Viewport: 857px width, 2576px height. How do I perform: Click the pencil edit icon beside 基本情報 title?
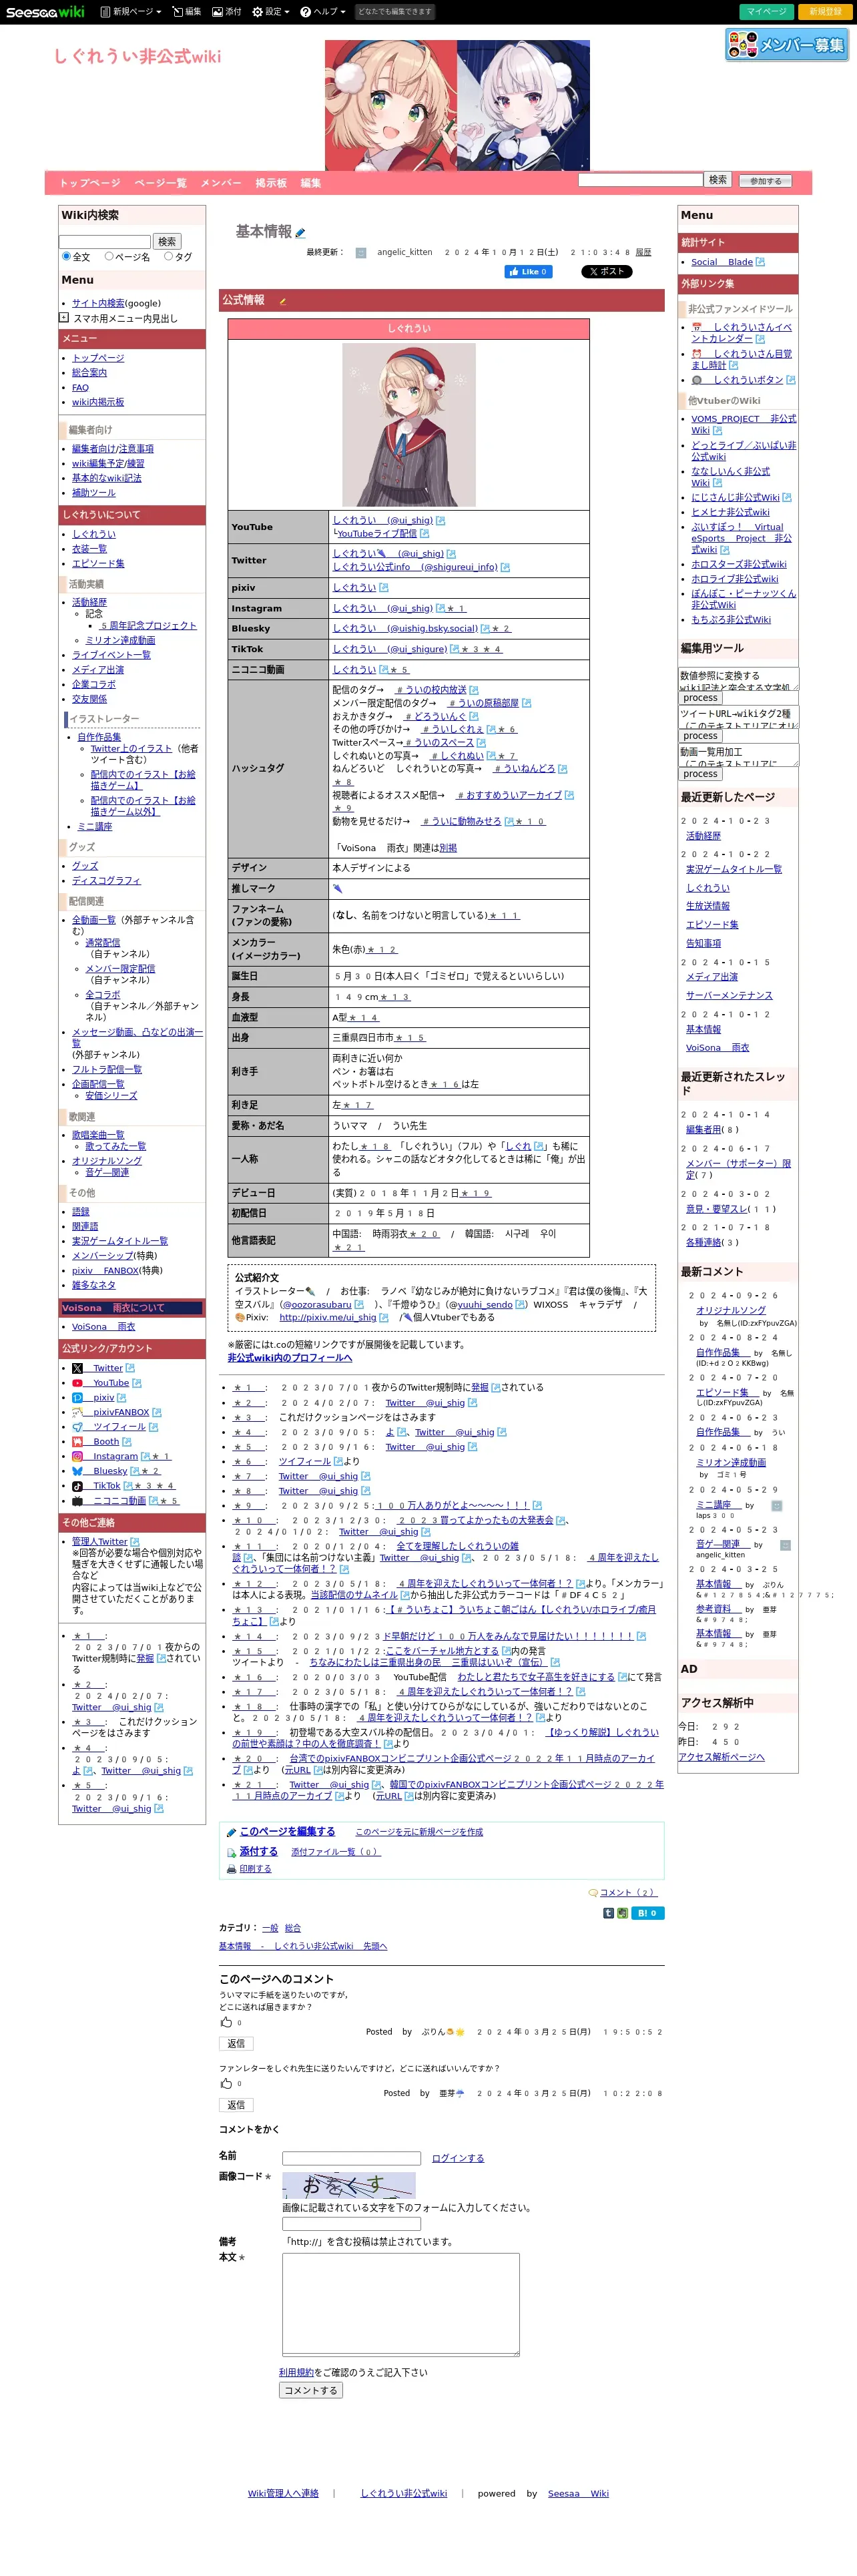pos(300,233)
